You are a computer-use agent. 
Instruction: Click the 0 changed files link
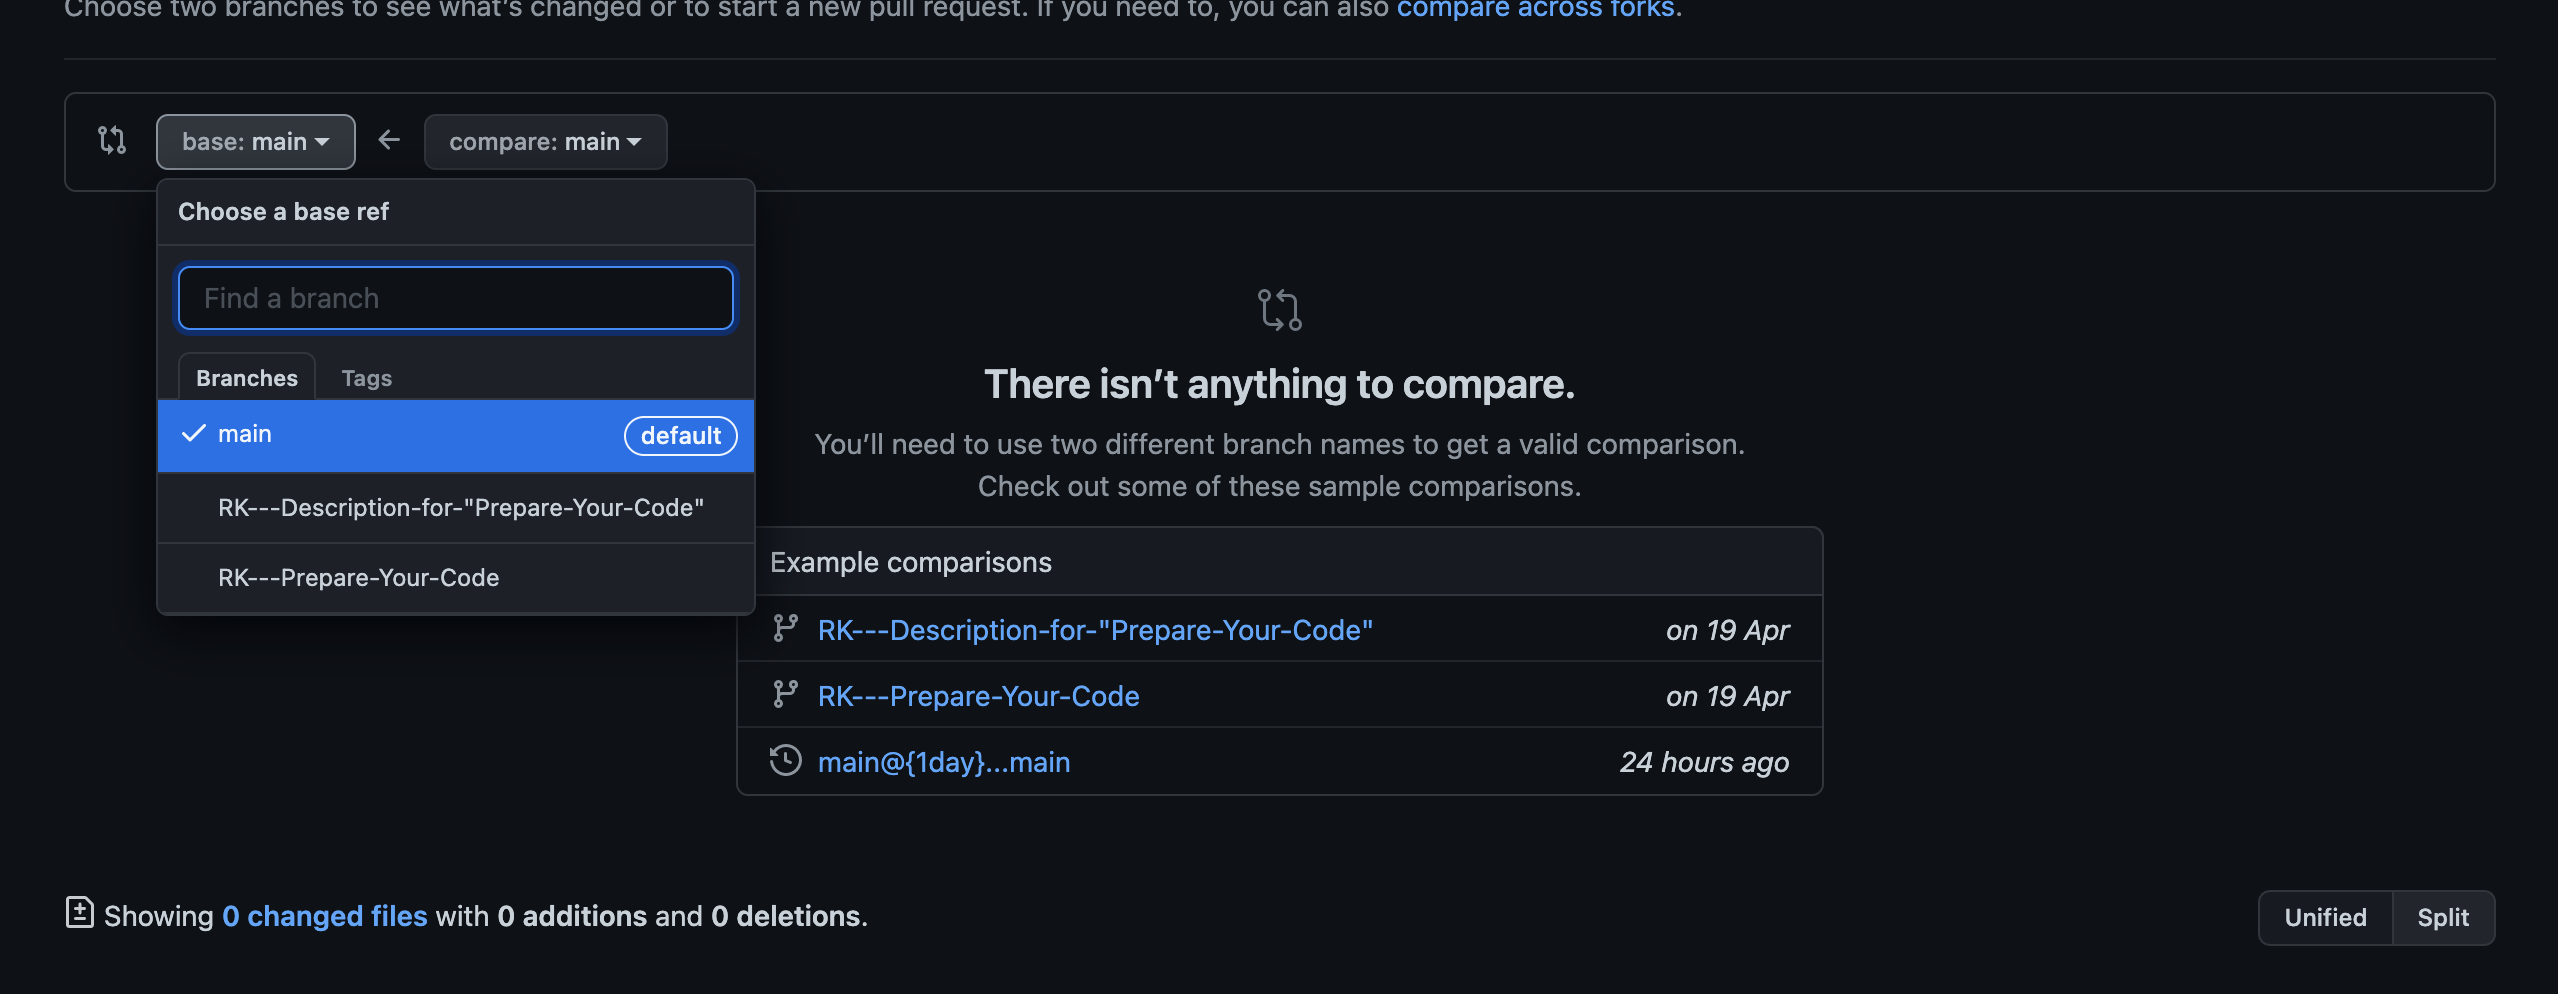pyautogui.click(x=325, y=914)
